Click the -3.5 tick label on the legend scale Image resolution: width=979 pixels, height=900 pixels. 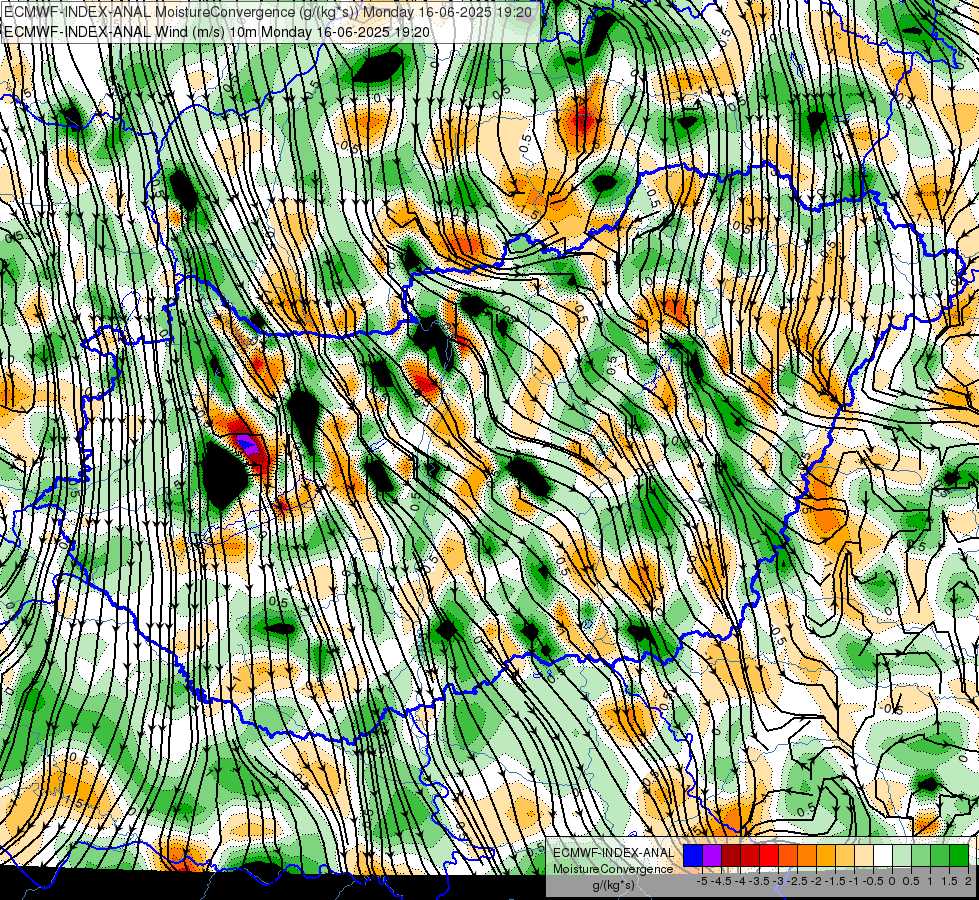[759, 881]
